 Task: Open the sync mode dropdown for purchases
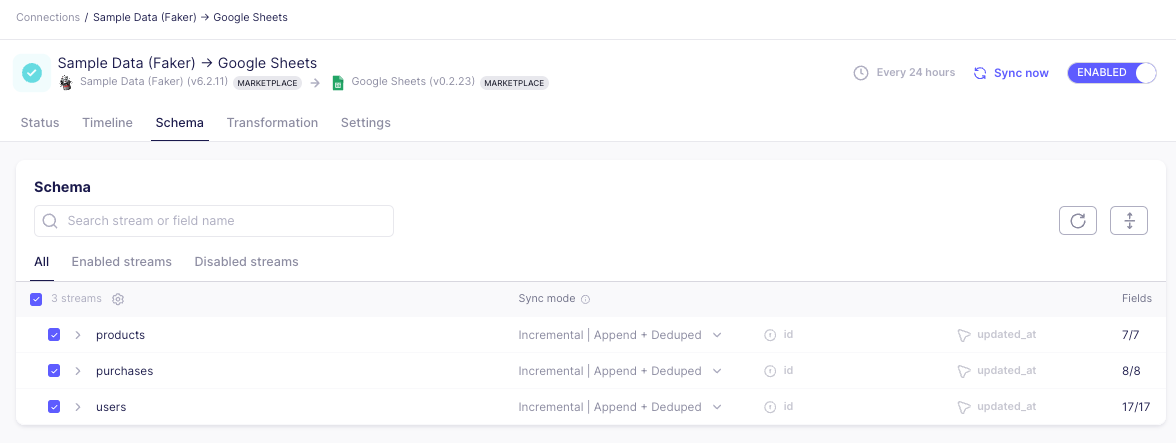(x=620, y=371)
